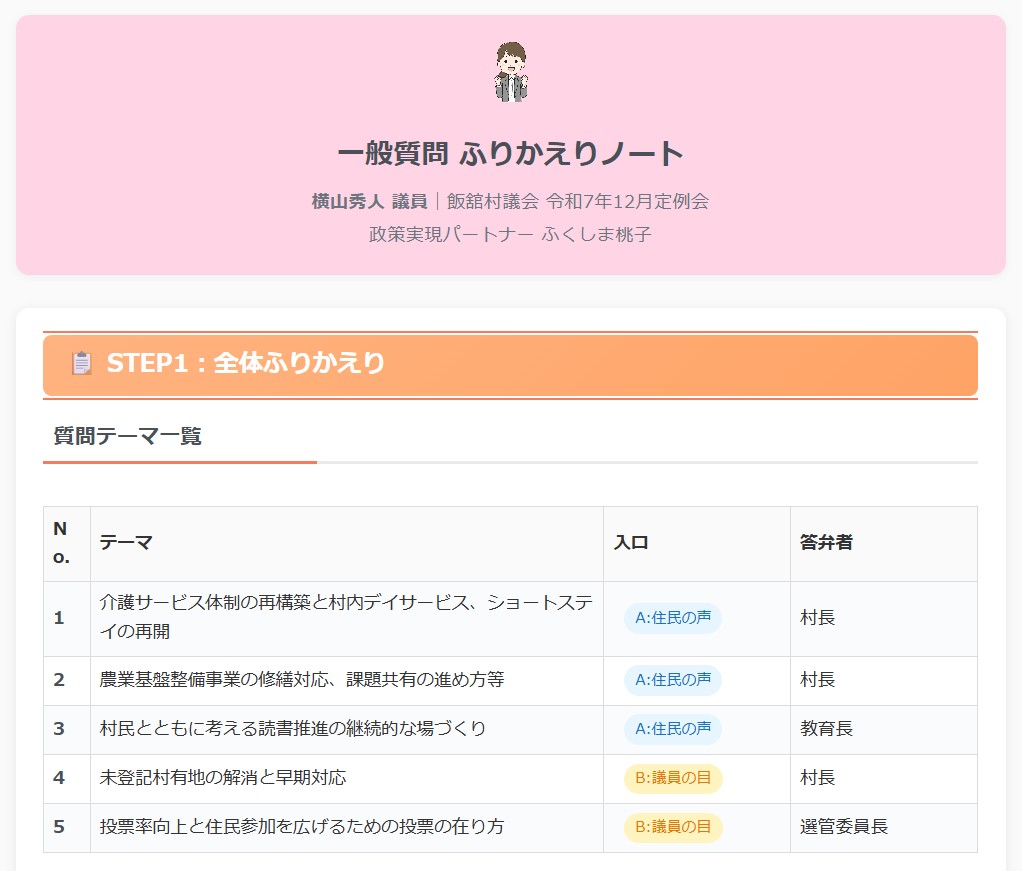This screenshot has width=1022, height=871.
Task: Click the A:住民の声 badge in row 1
Action: click(672, 618)
